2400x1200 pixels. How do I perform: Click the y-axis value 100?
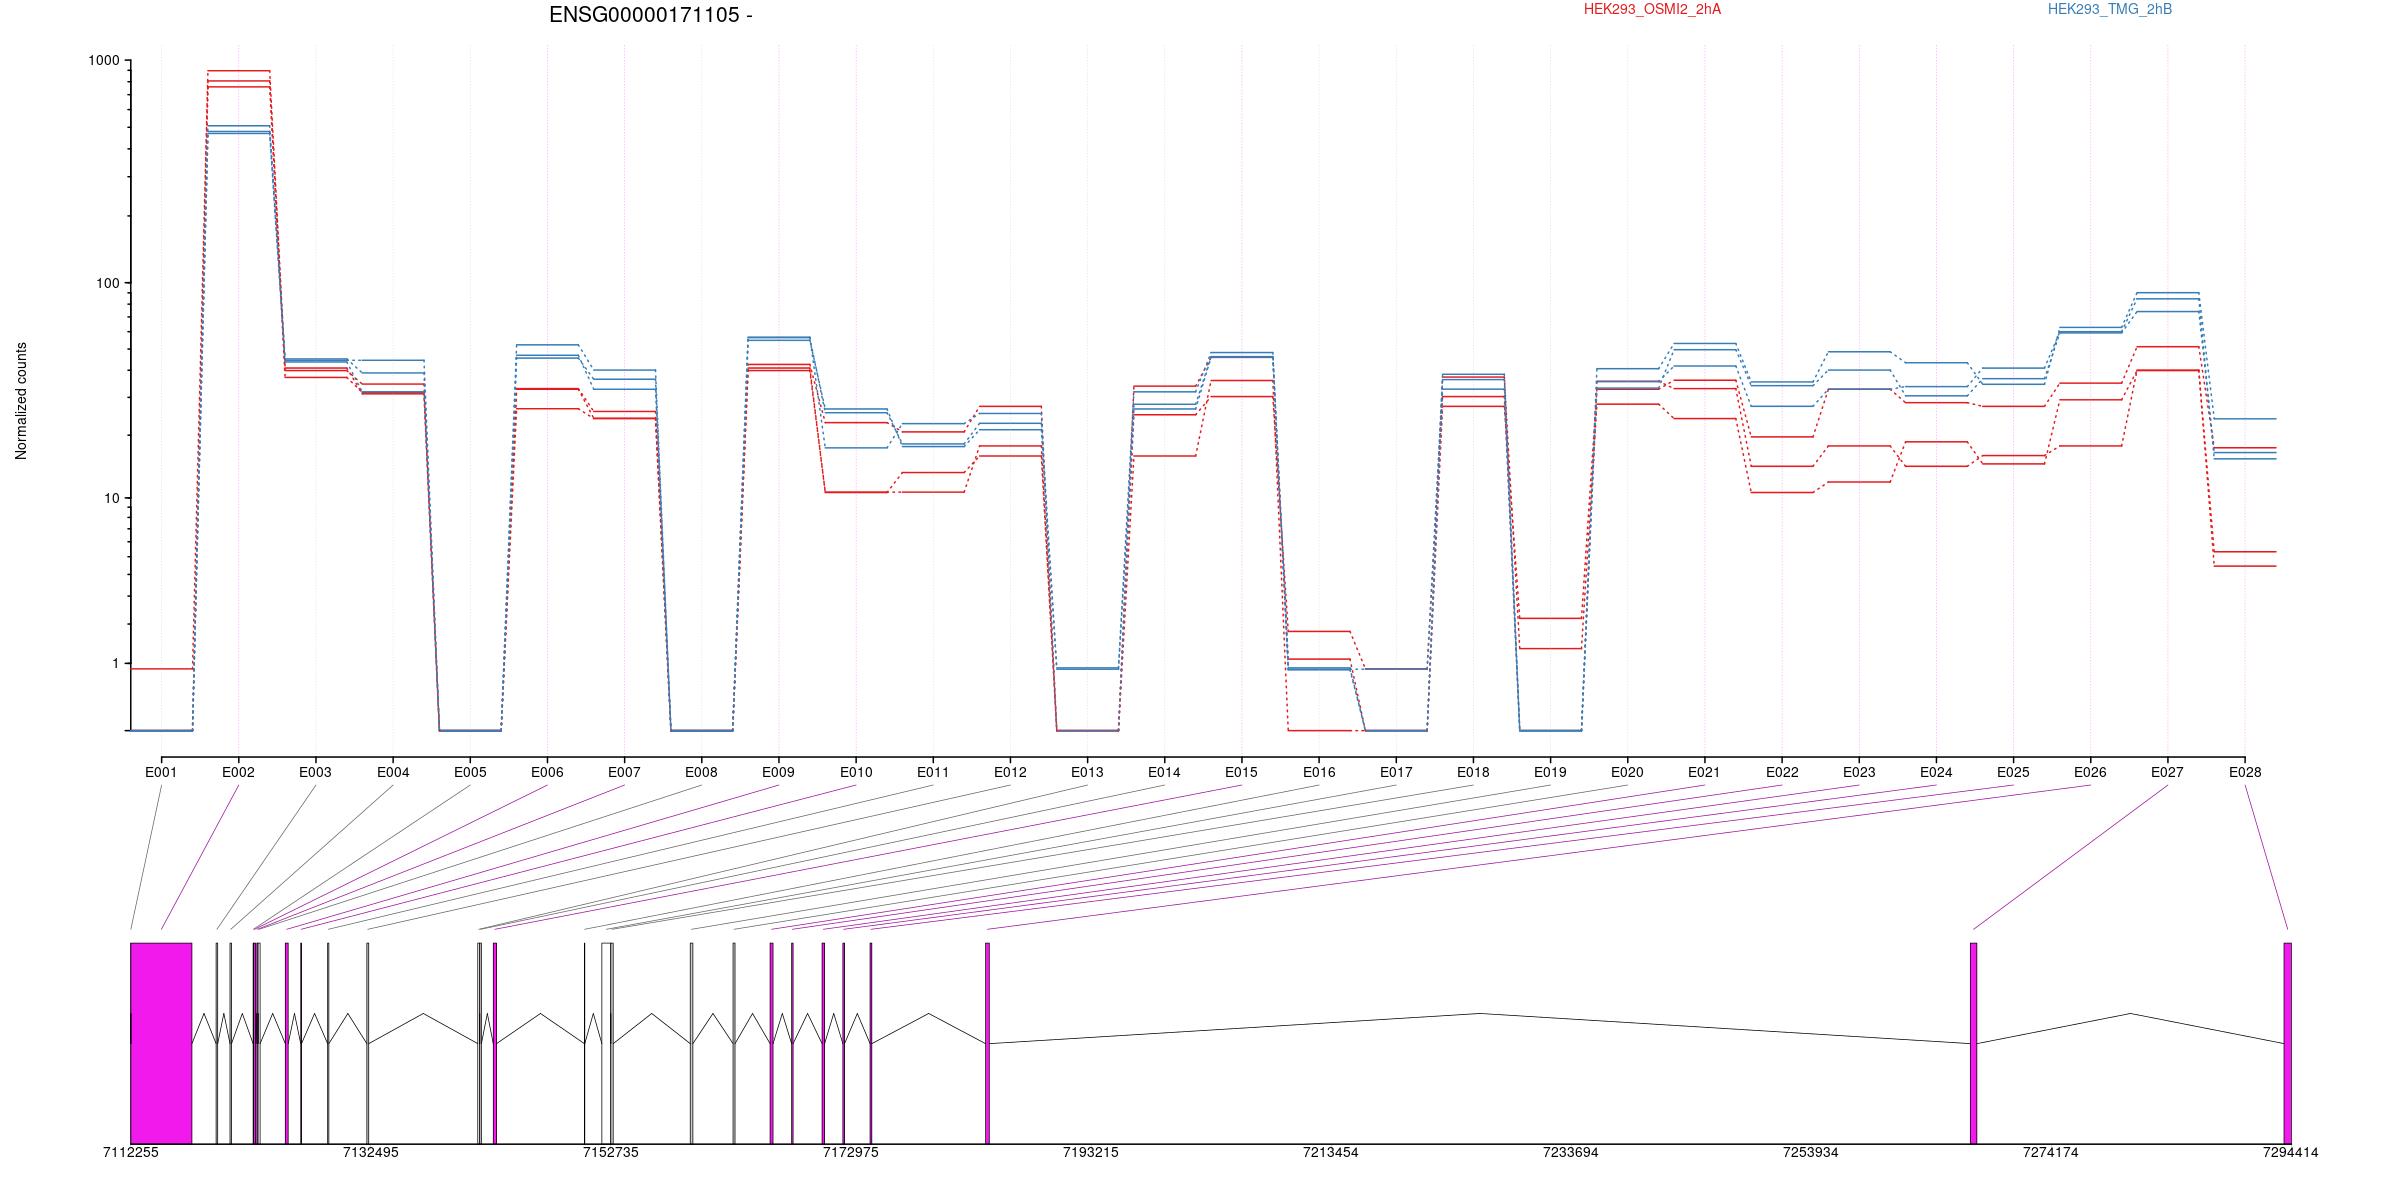click(x=108, y=283)
